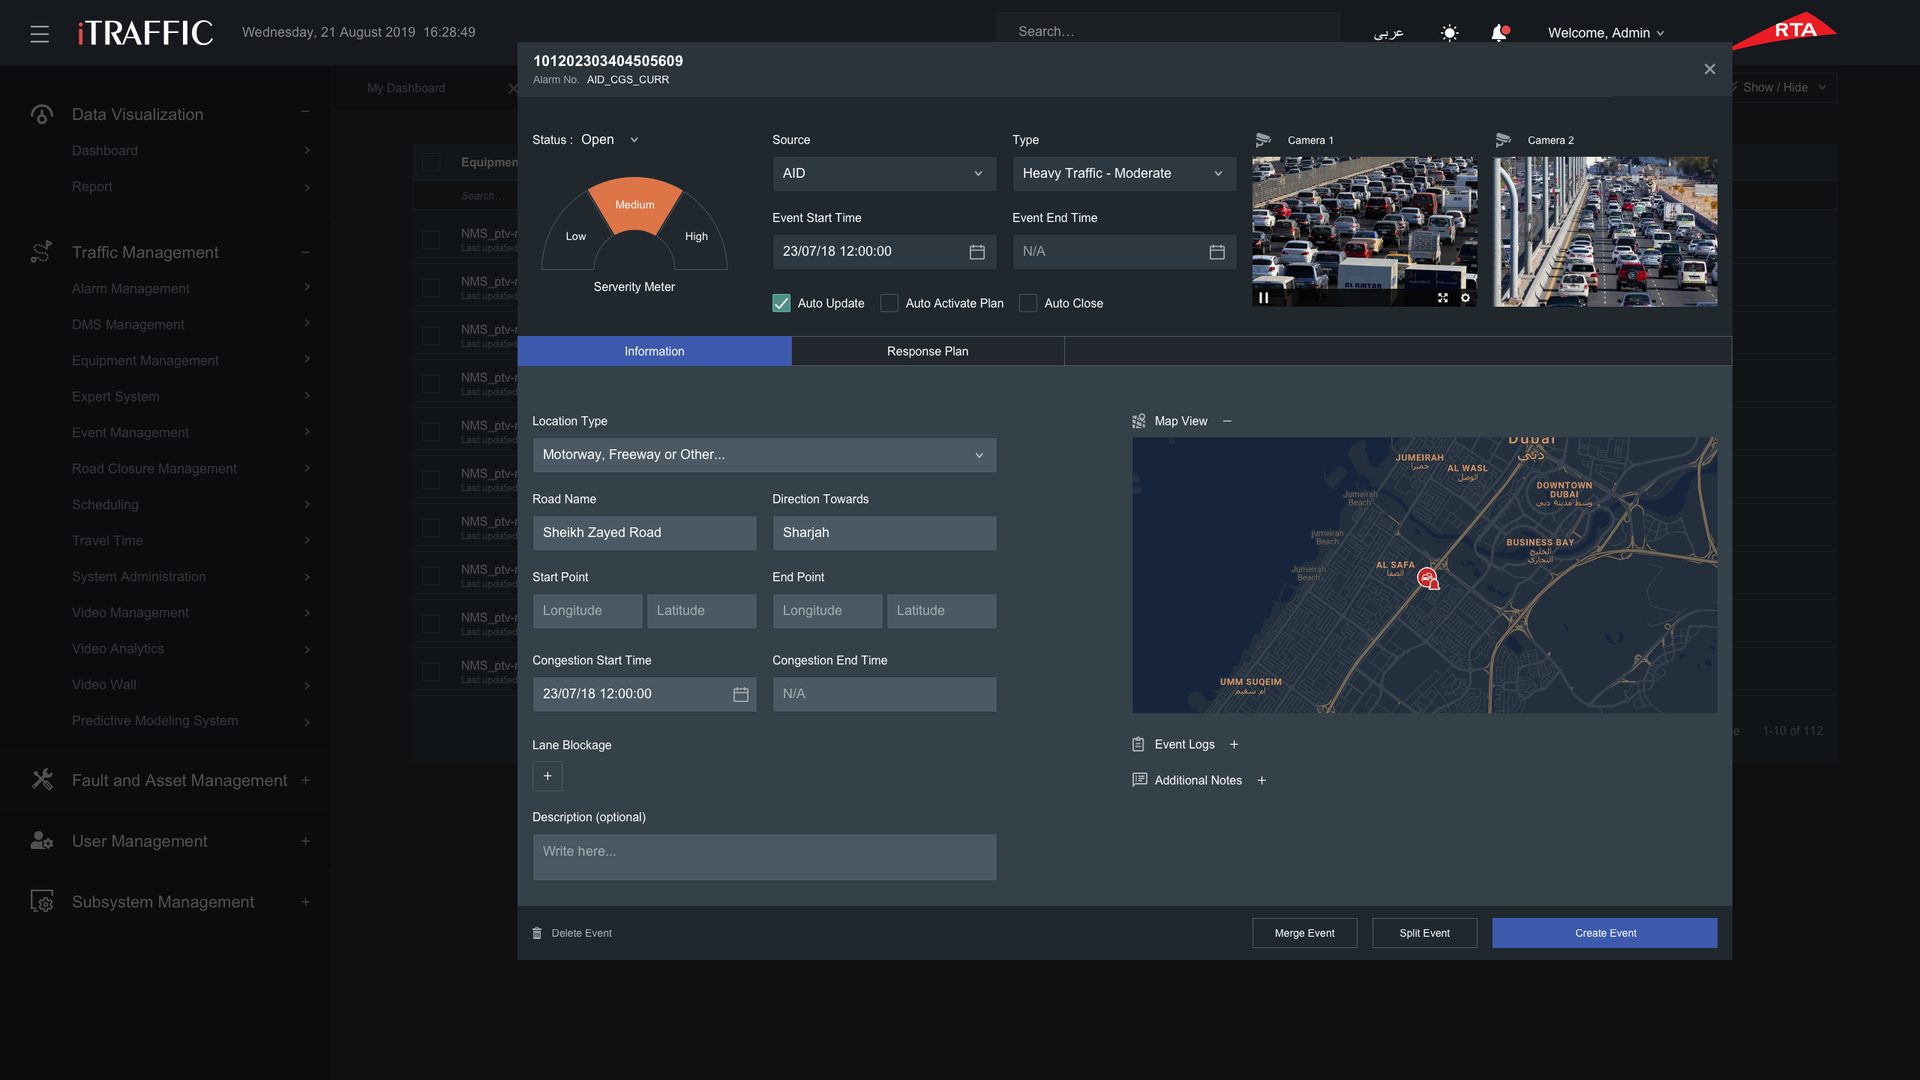Viewport: 1920px width, 1080px height.
Task: Click the Split Event button
Action: tap(1425, 933)
